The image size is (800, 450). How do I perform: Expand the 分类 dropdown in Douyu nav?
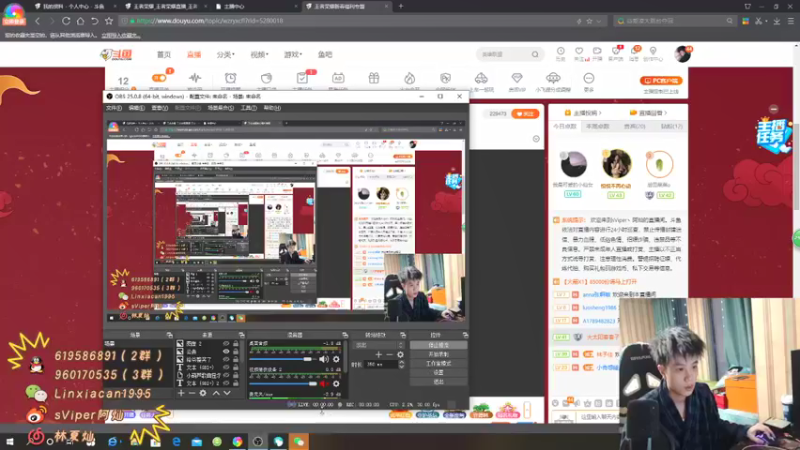pos(226,55)
